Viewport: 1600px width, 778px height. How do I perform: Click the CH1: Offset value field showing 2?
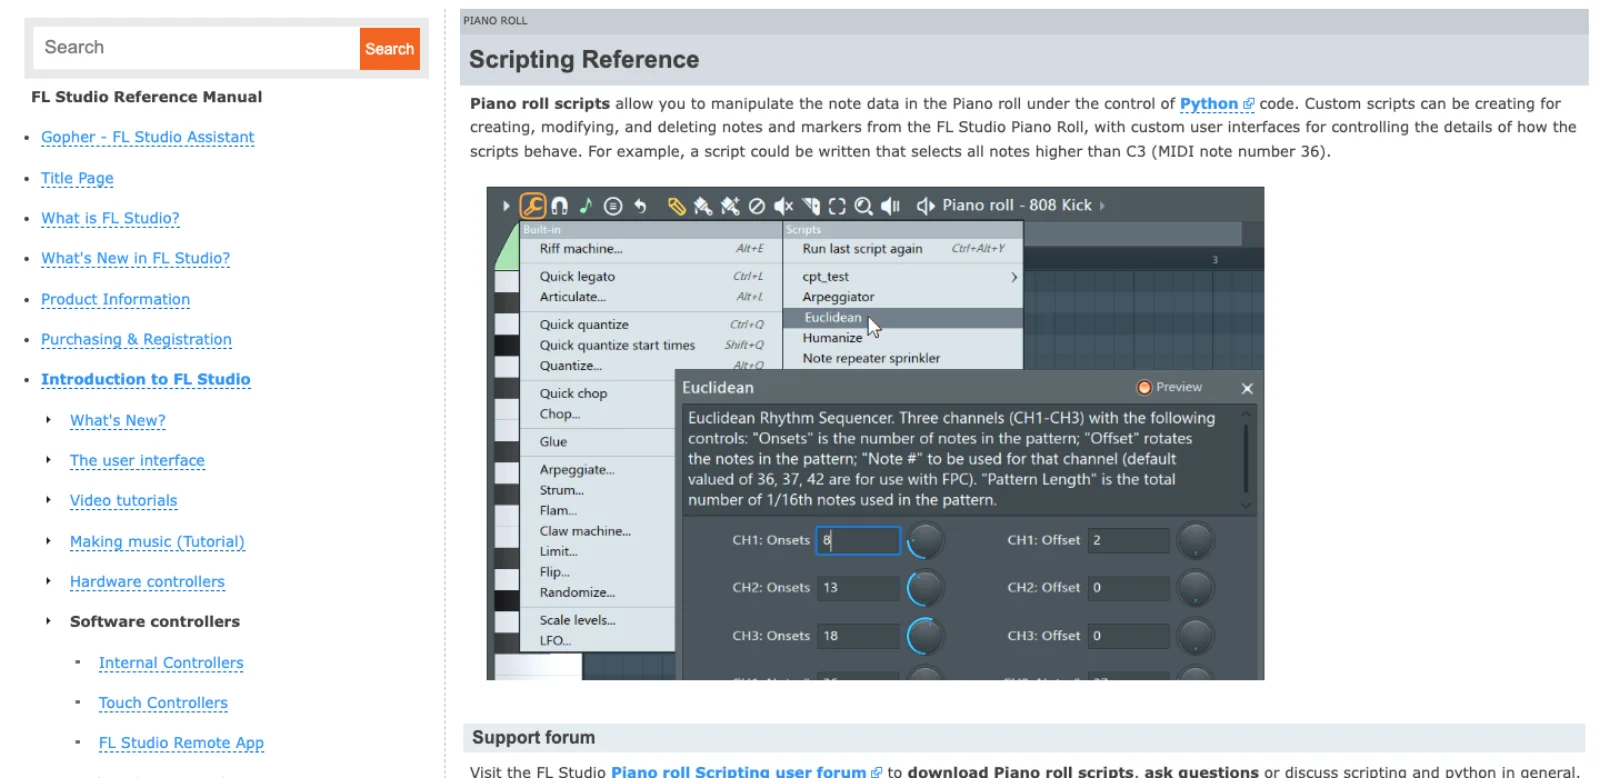pyautogui.click(x=1128, y=540)
